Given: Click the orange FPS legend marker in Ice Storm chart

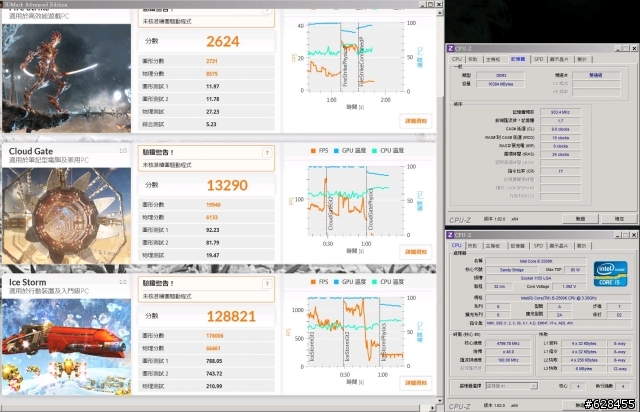Looking at the screenshot, I should coord(313,282).
